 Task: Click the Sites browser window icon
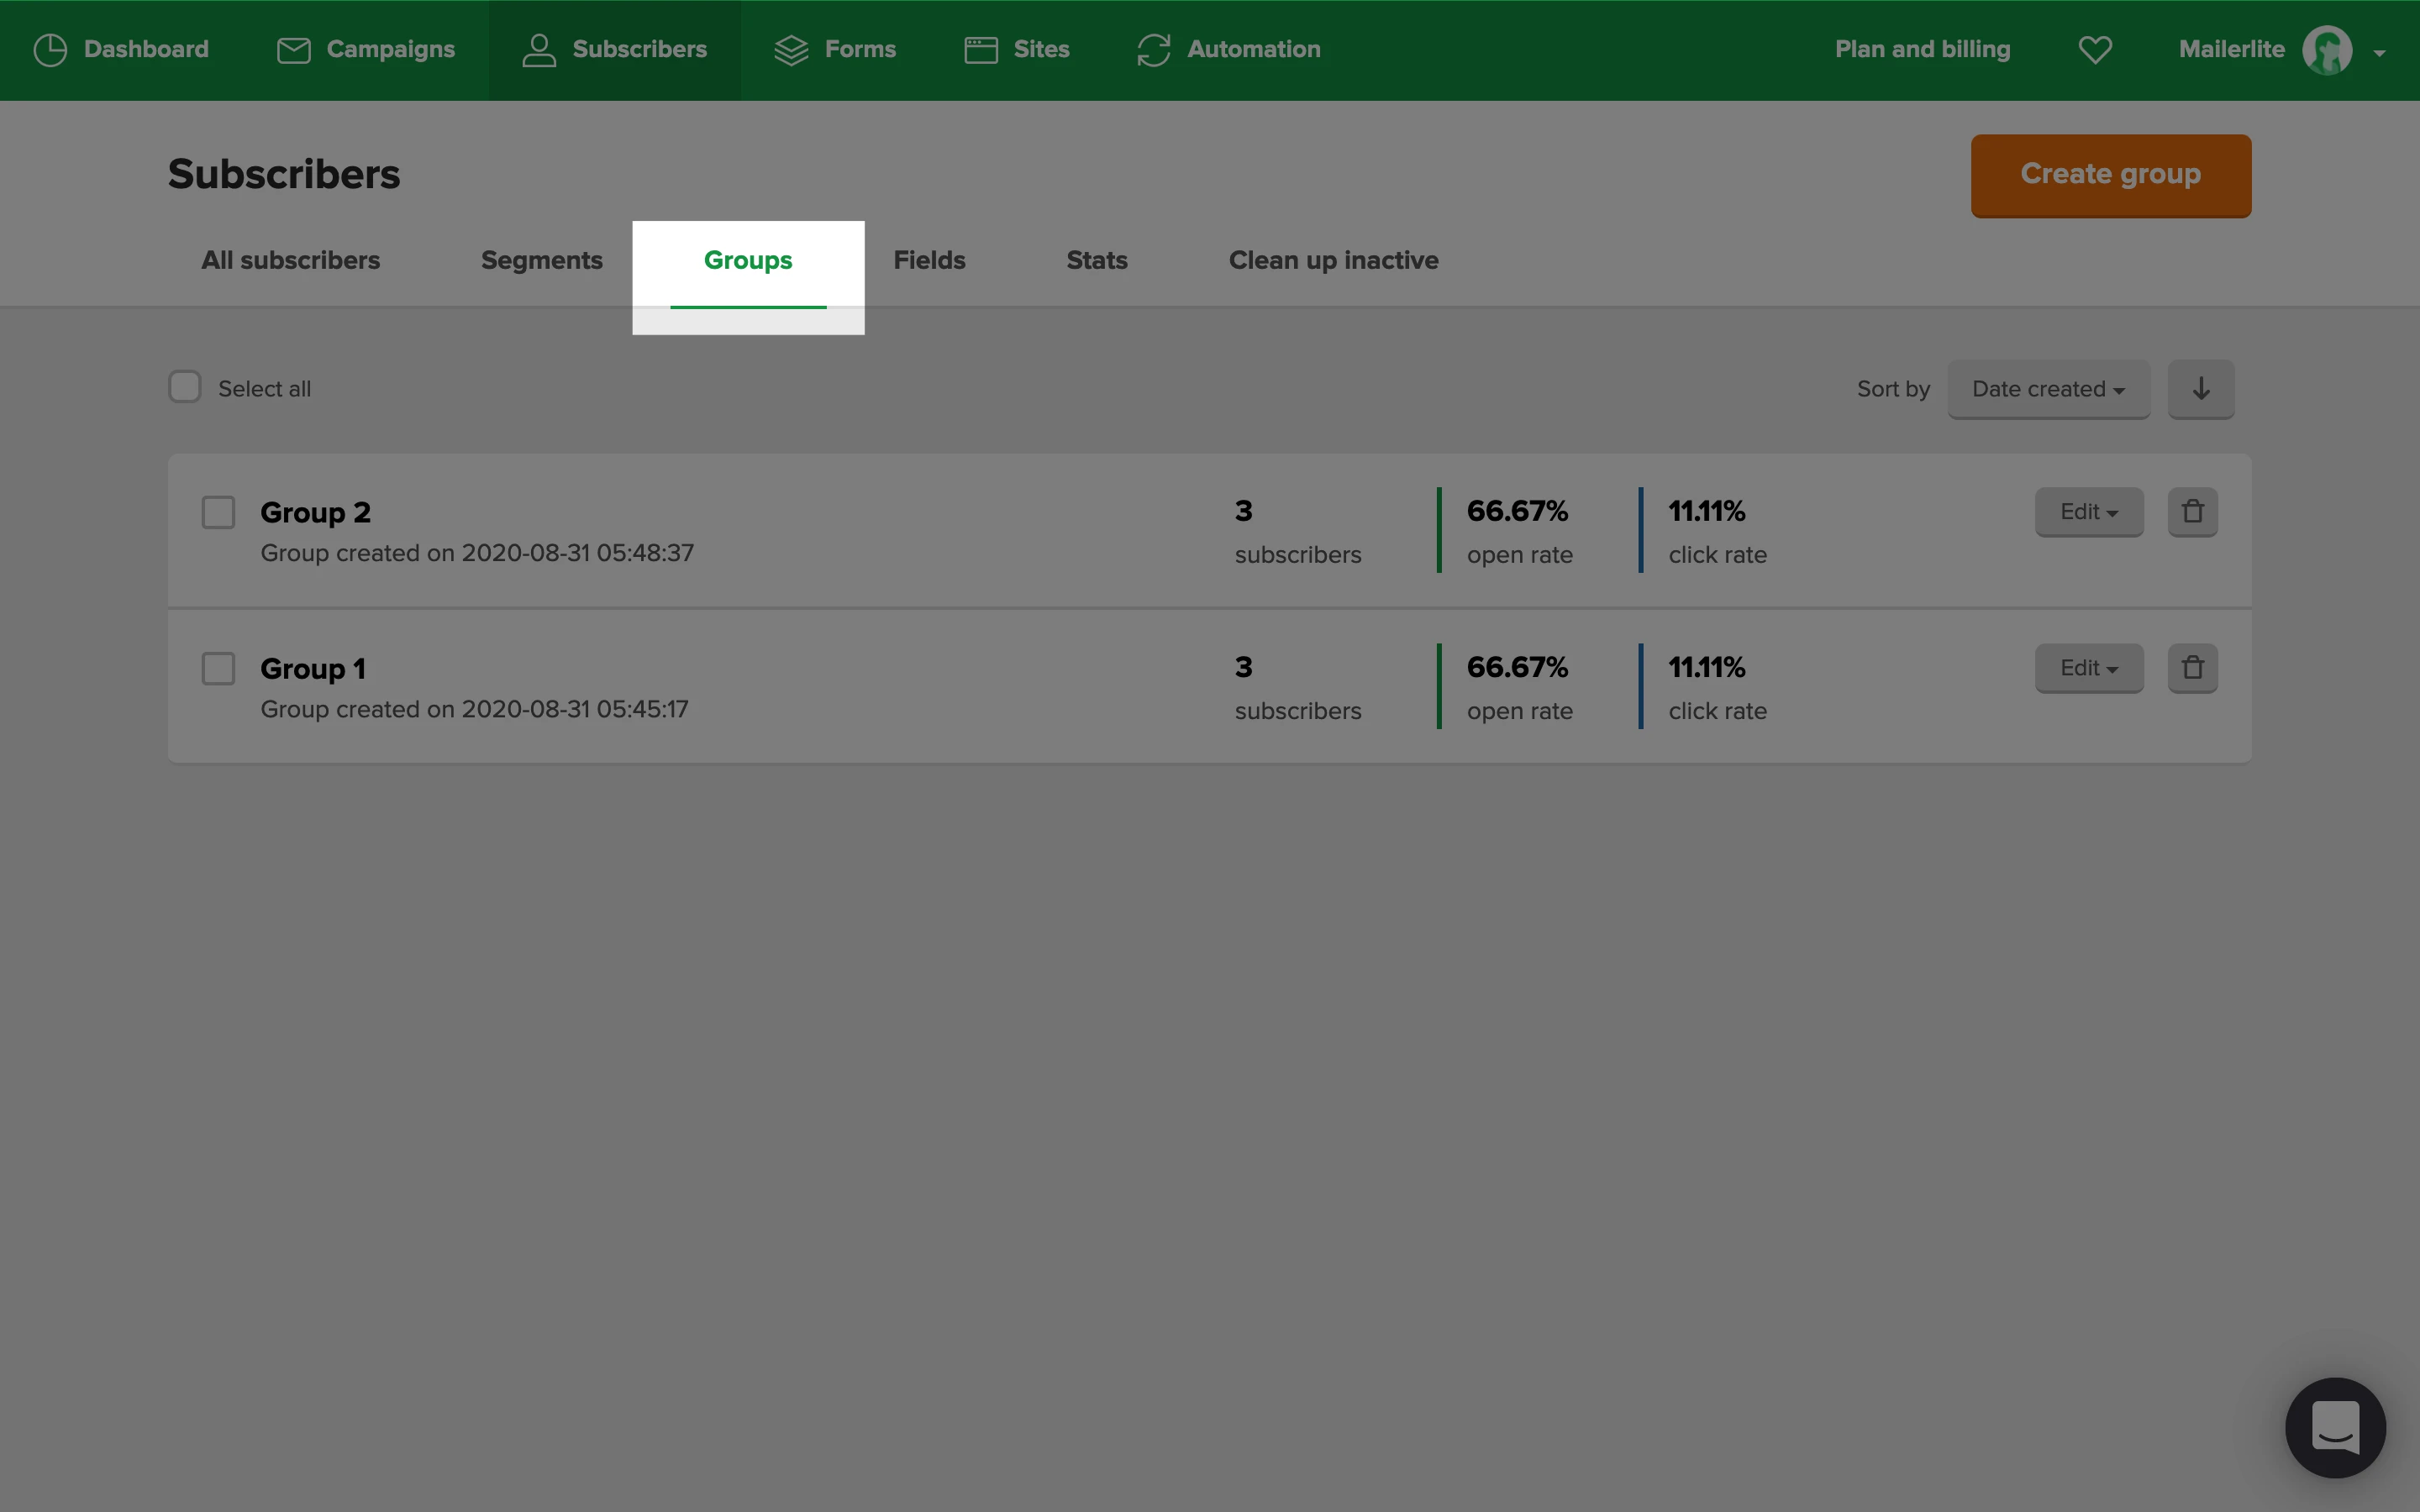coord(981,50)
